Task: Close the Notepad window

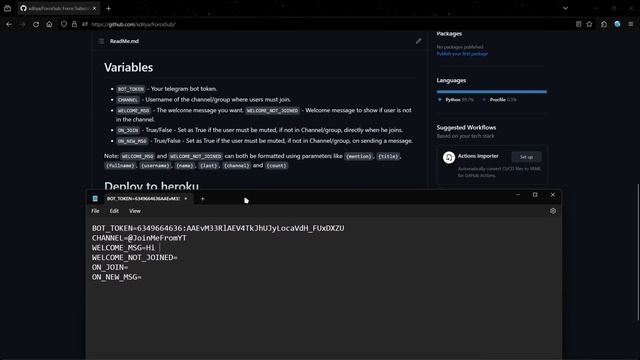Action: coord(553,195)
